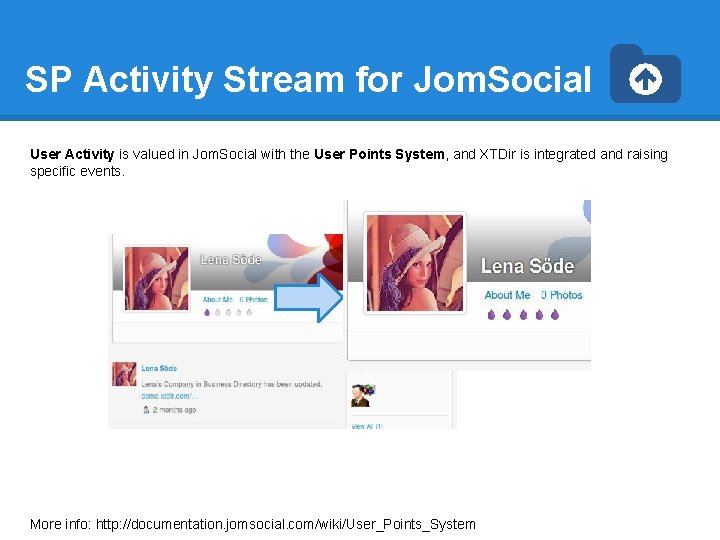Click the Lena Söde name on the smaller profile
Image resolution: width=720 pixels, height=540 pixels.
tap(231, 259)
